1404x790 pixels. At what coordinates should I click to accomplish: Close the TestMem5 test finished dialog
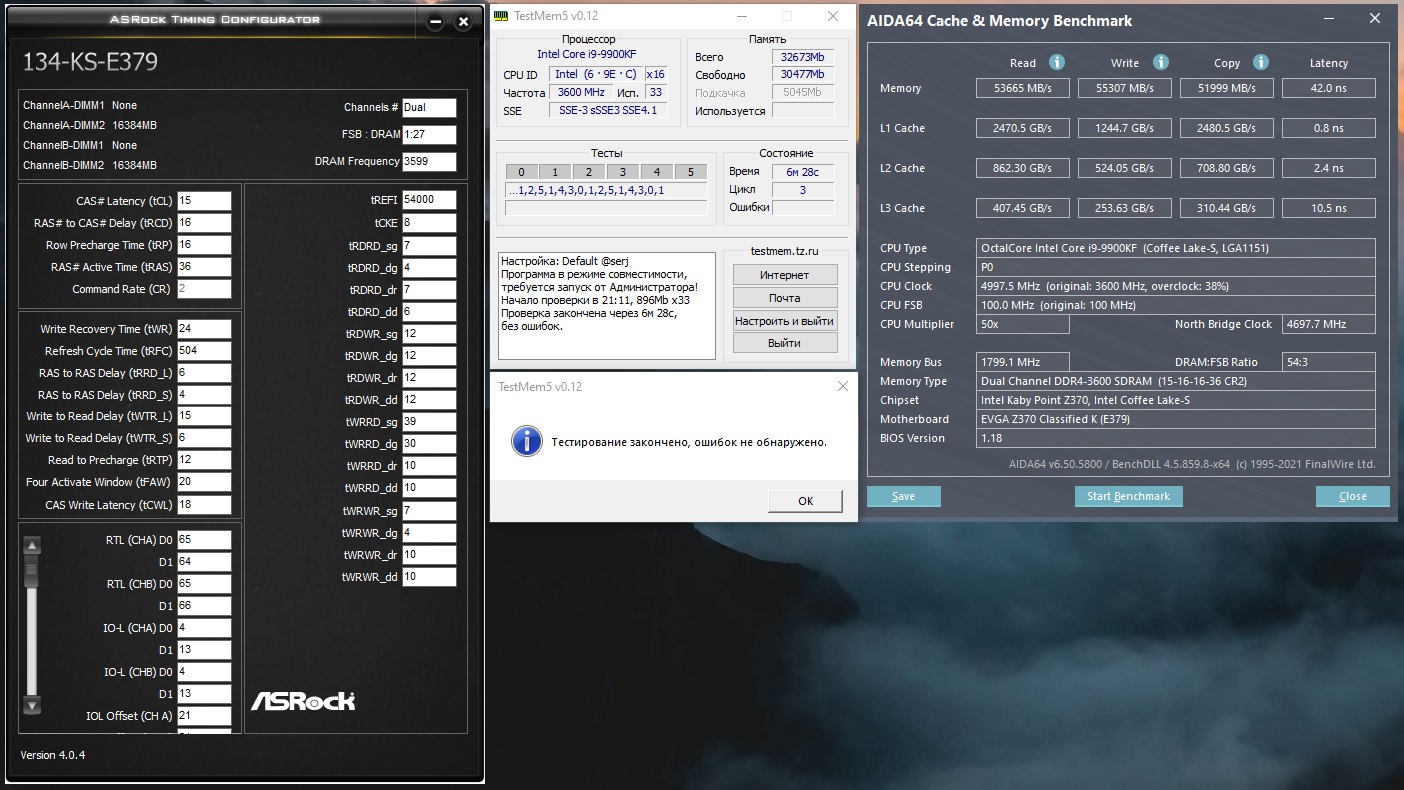(842, 386)
